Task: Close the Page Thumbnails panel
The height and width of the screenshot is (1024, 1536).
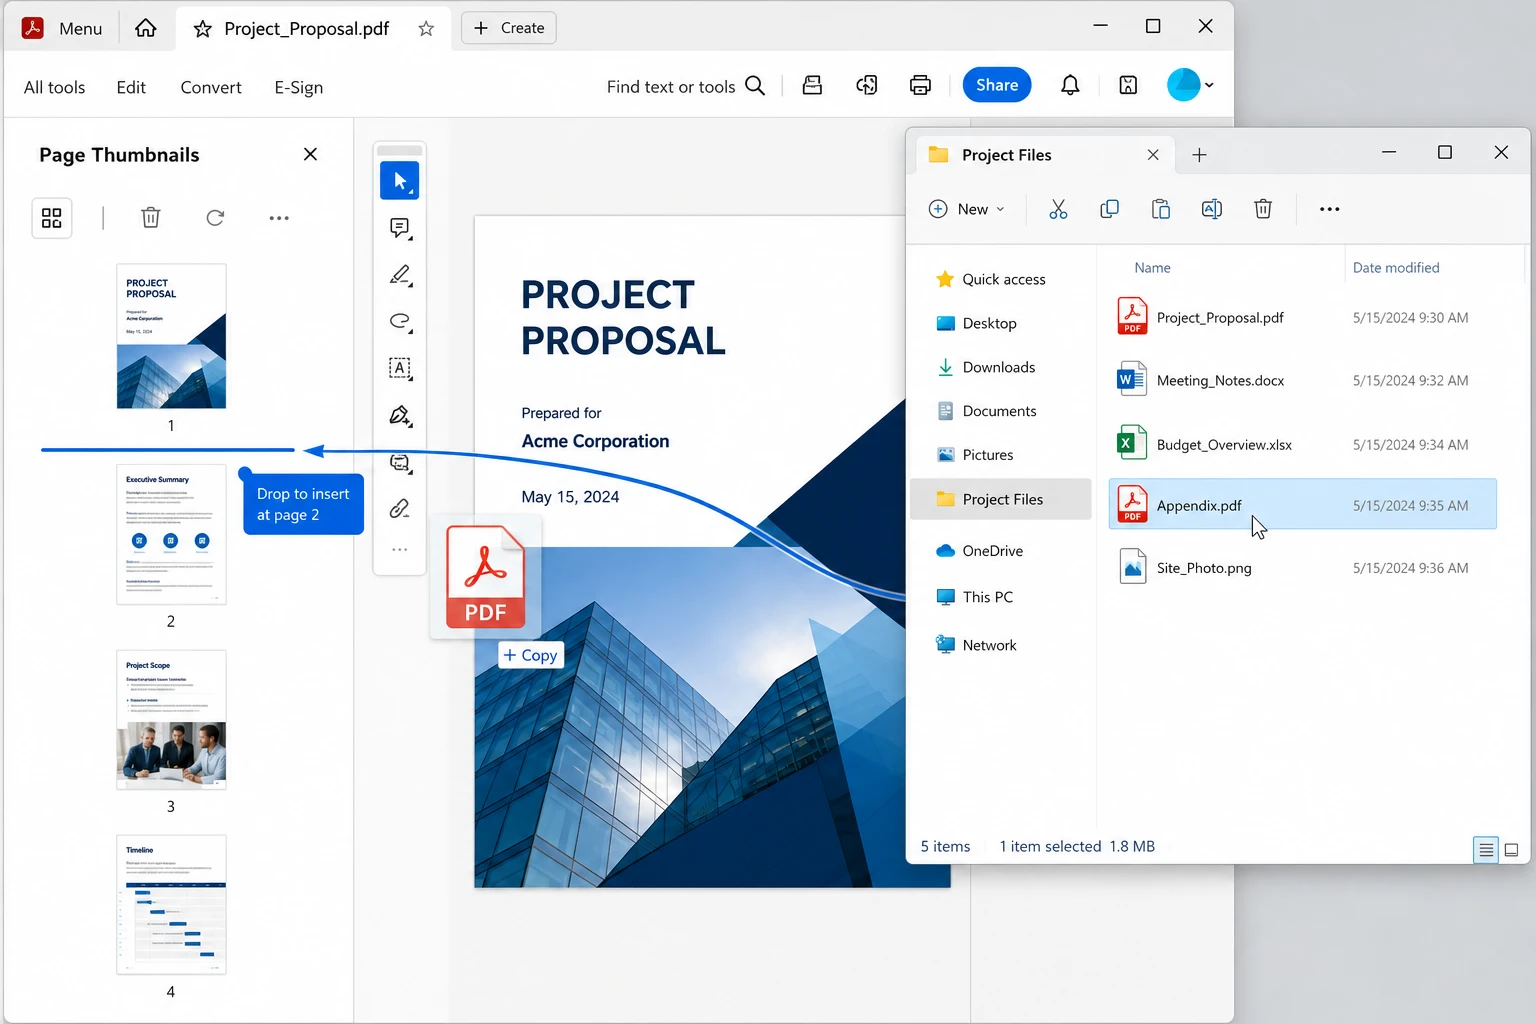Action: point(310,154)
